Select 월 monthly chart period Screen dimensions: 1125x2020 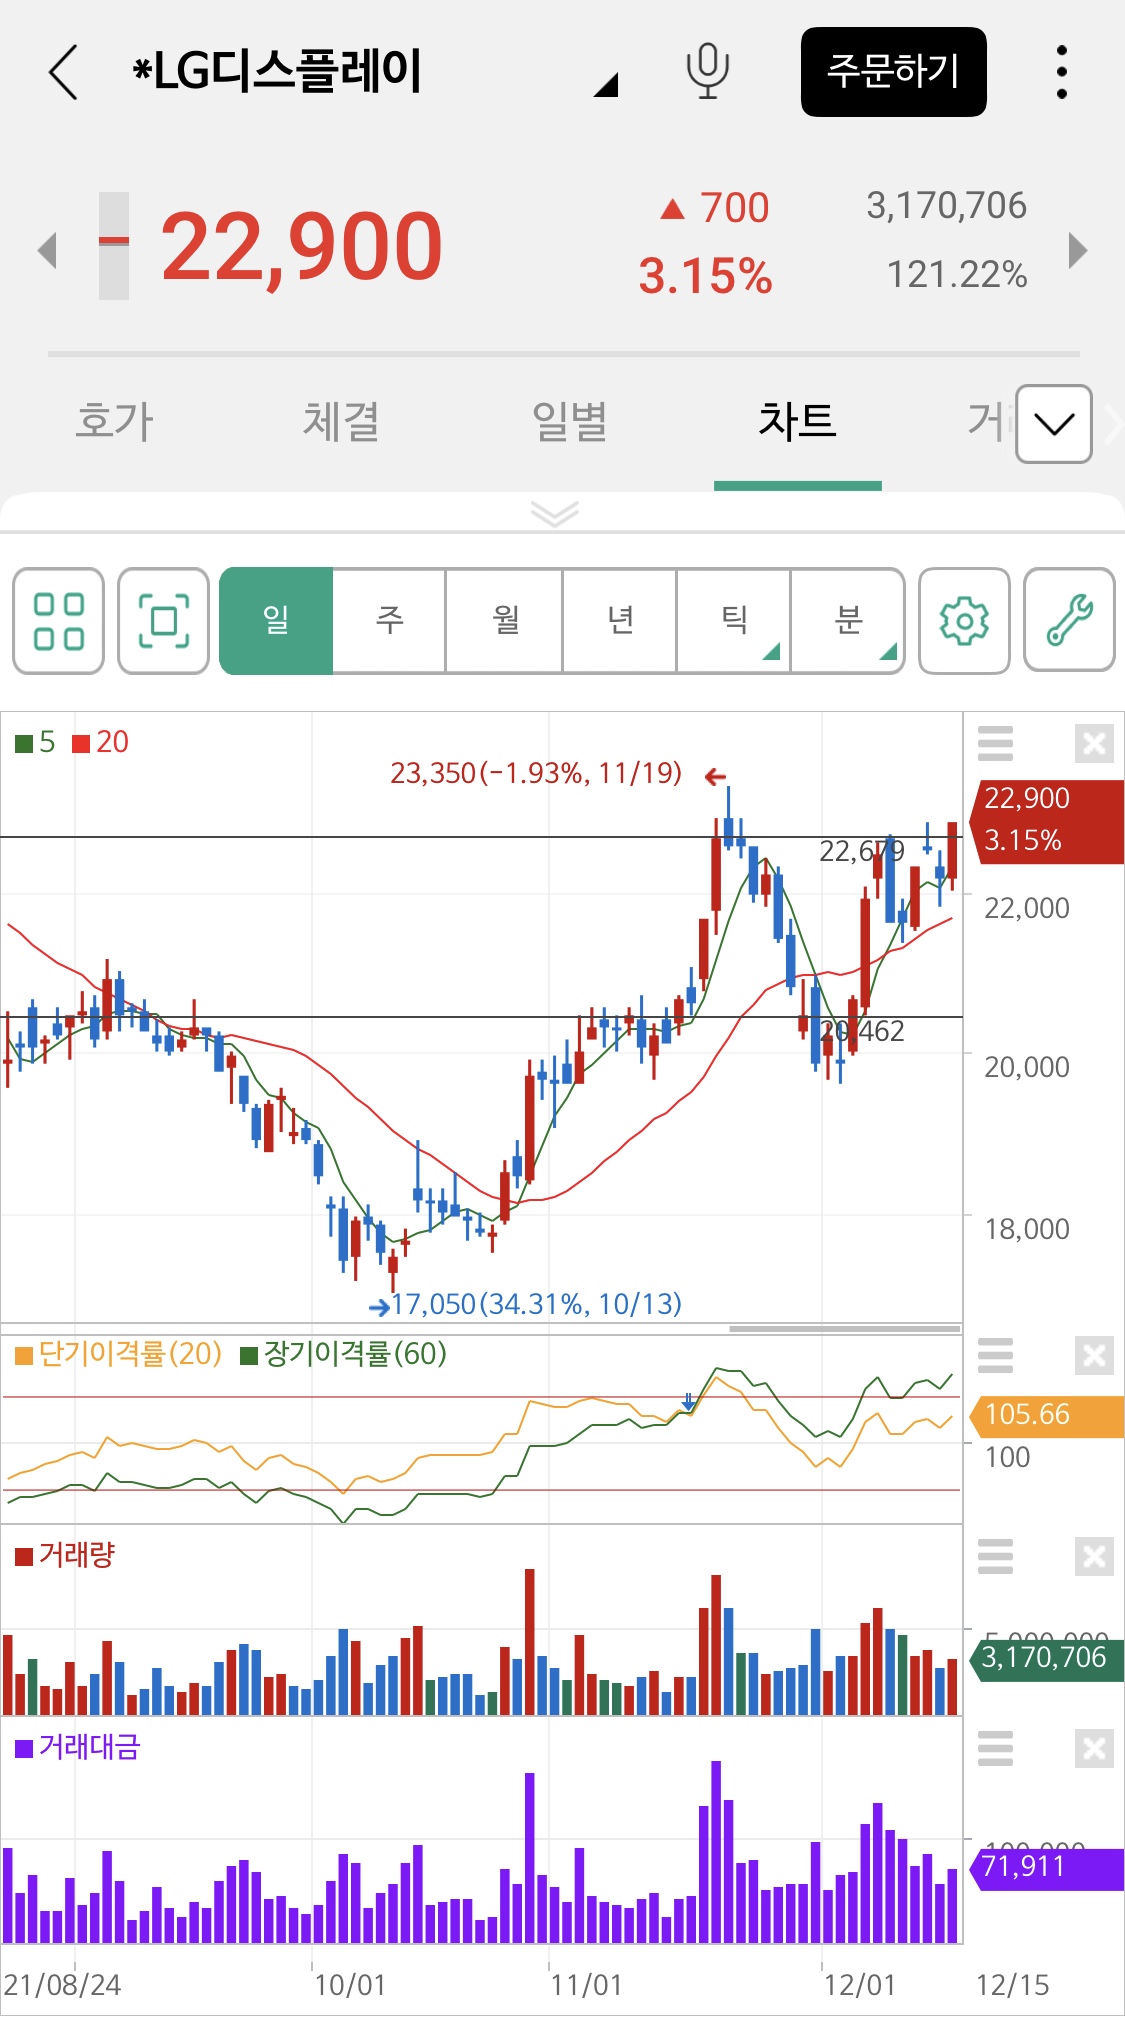(x=504, y=621)
